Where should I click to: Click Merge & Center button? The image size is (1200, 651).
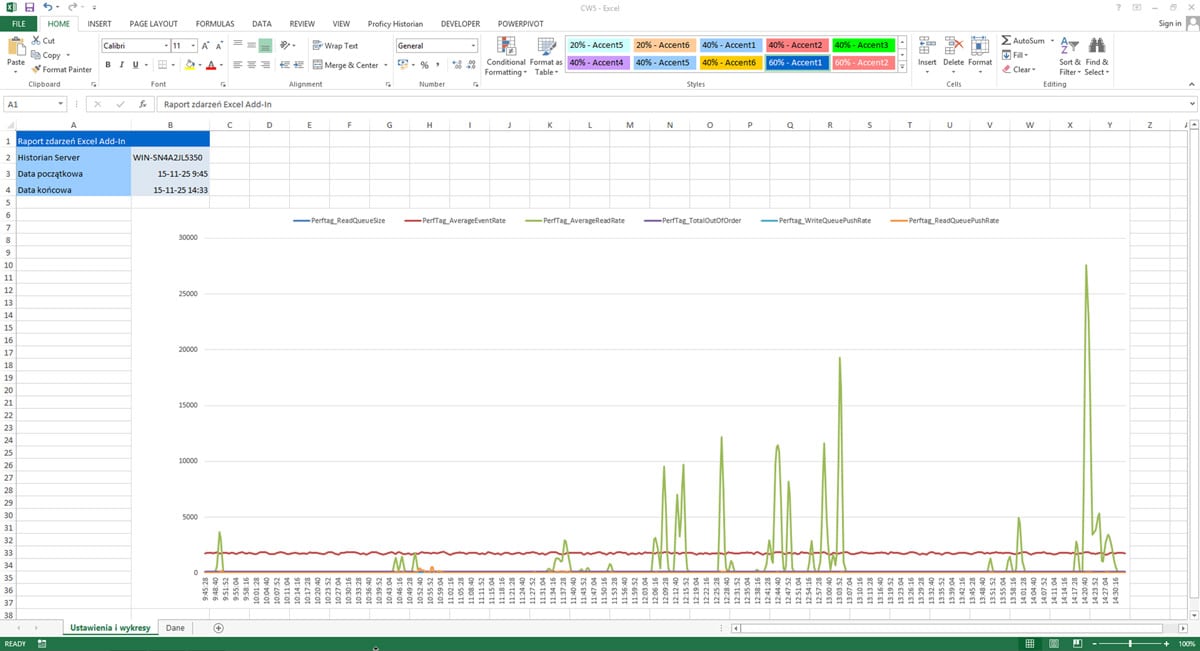click(346, 65)
